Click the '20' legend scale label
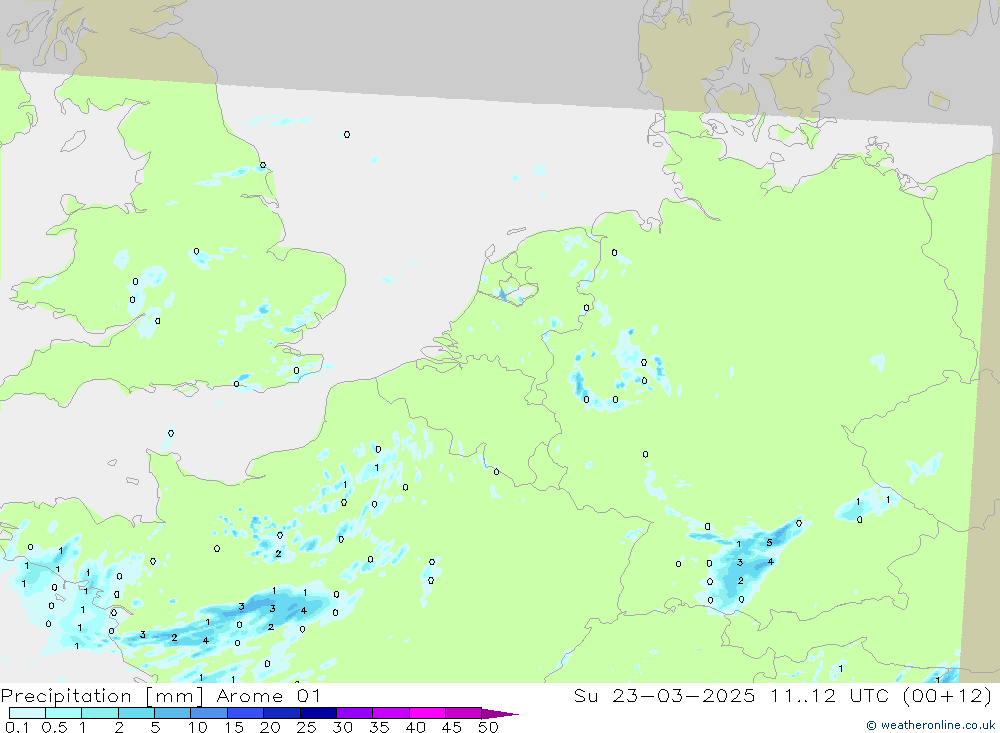The width and height of the screenshot is (1000, 733). [x=270, y=727]
